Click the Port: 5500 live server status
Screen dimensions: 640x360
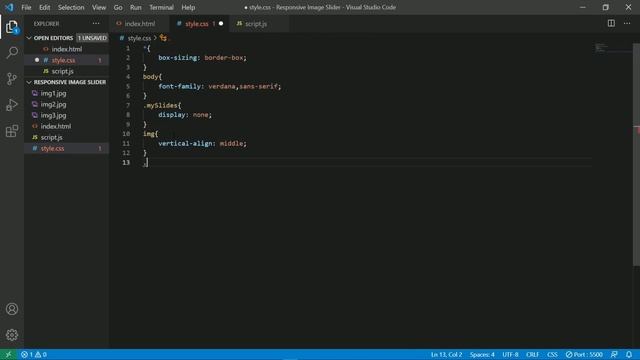tap(584, 355)
